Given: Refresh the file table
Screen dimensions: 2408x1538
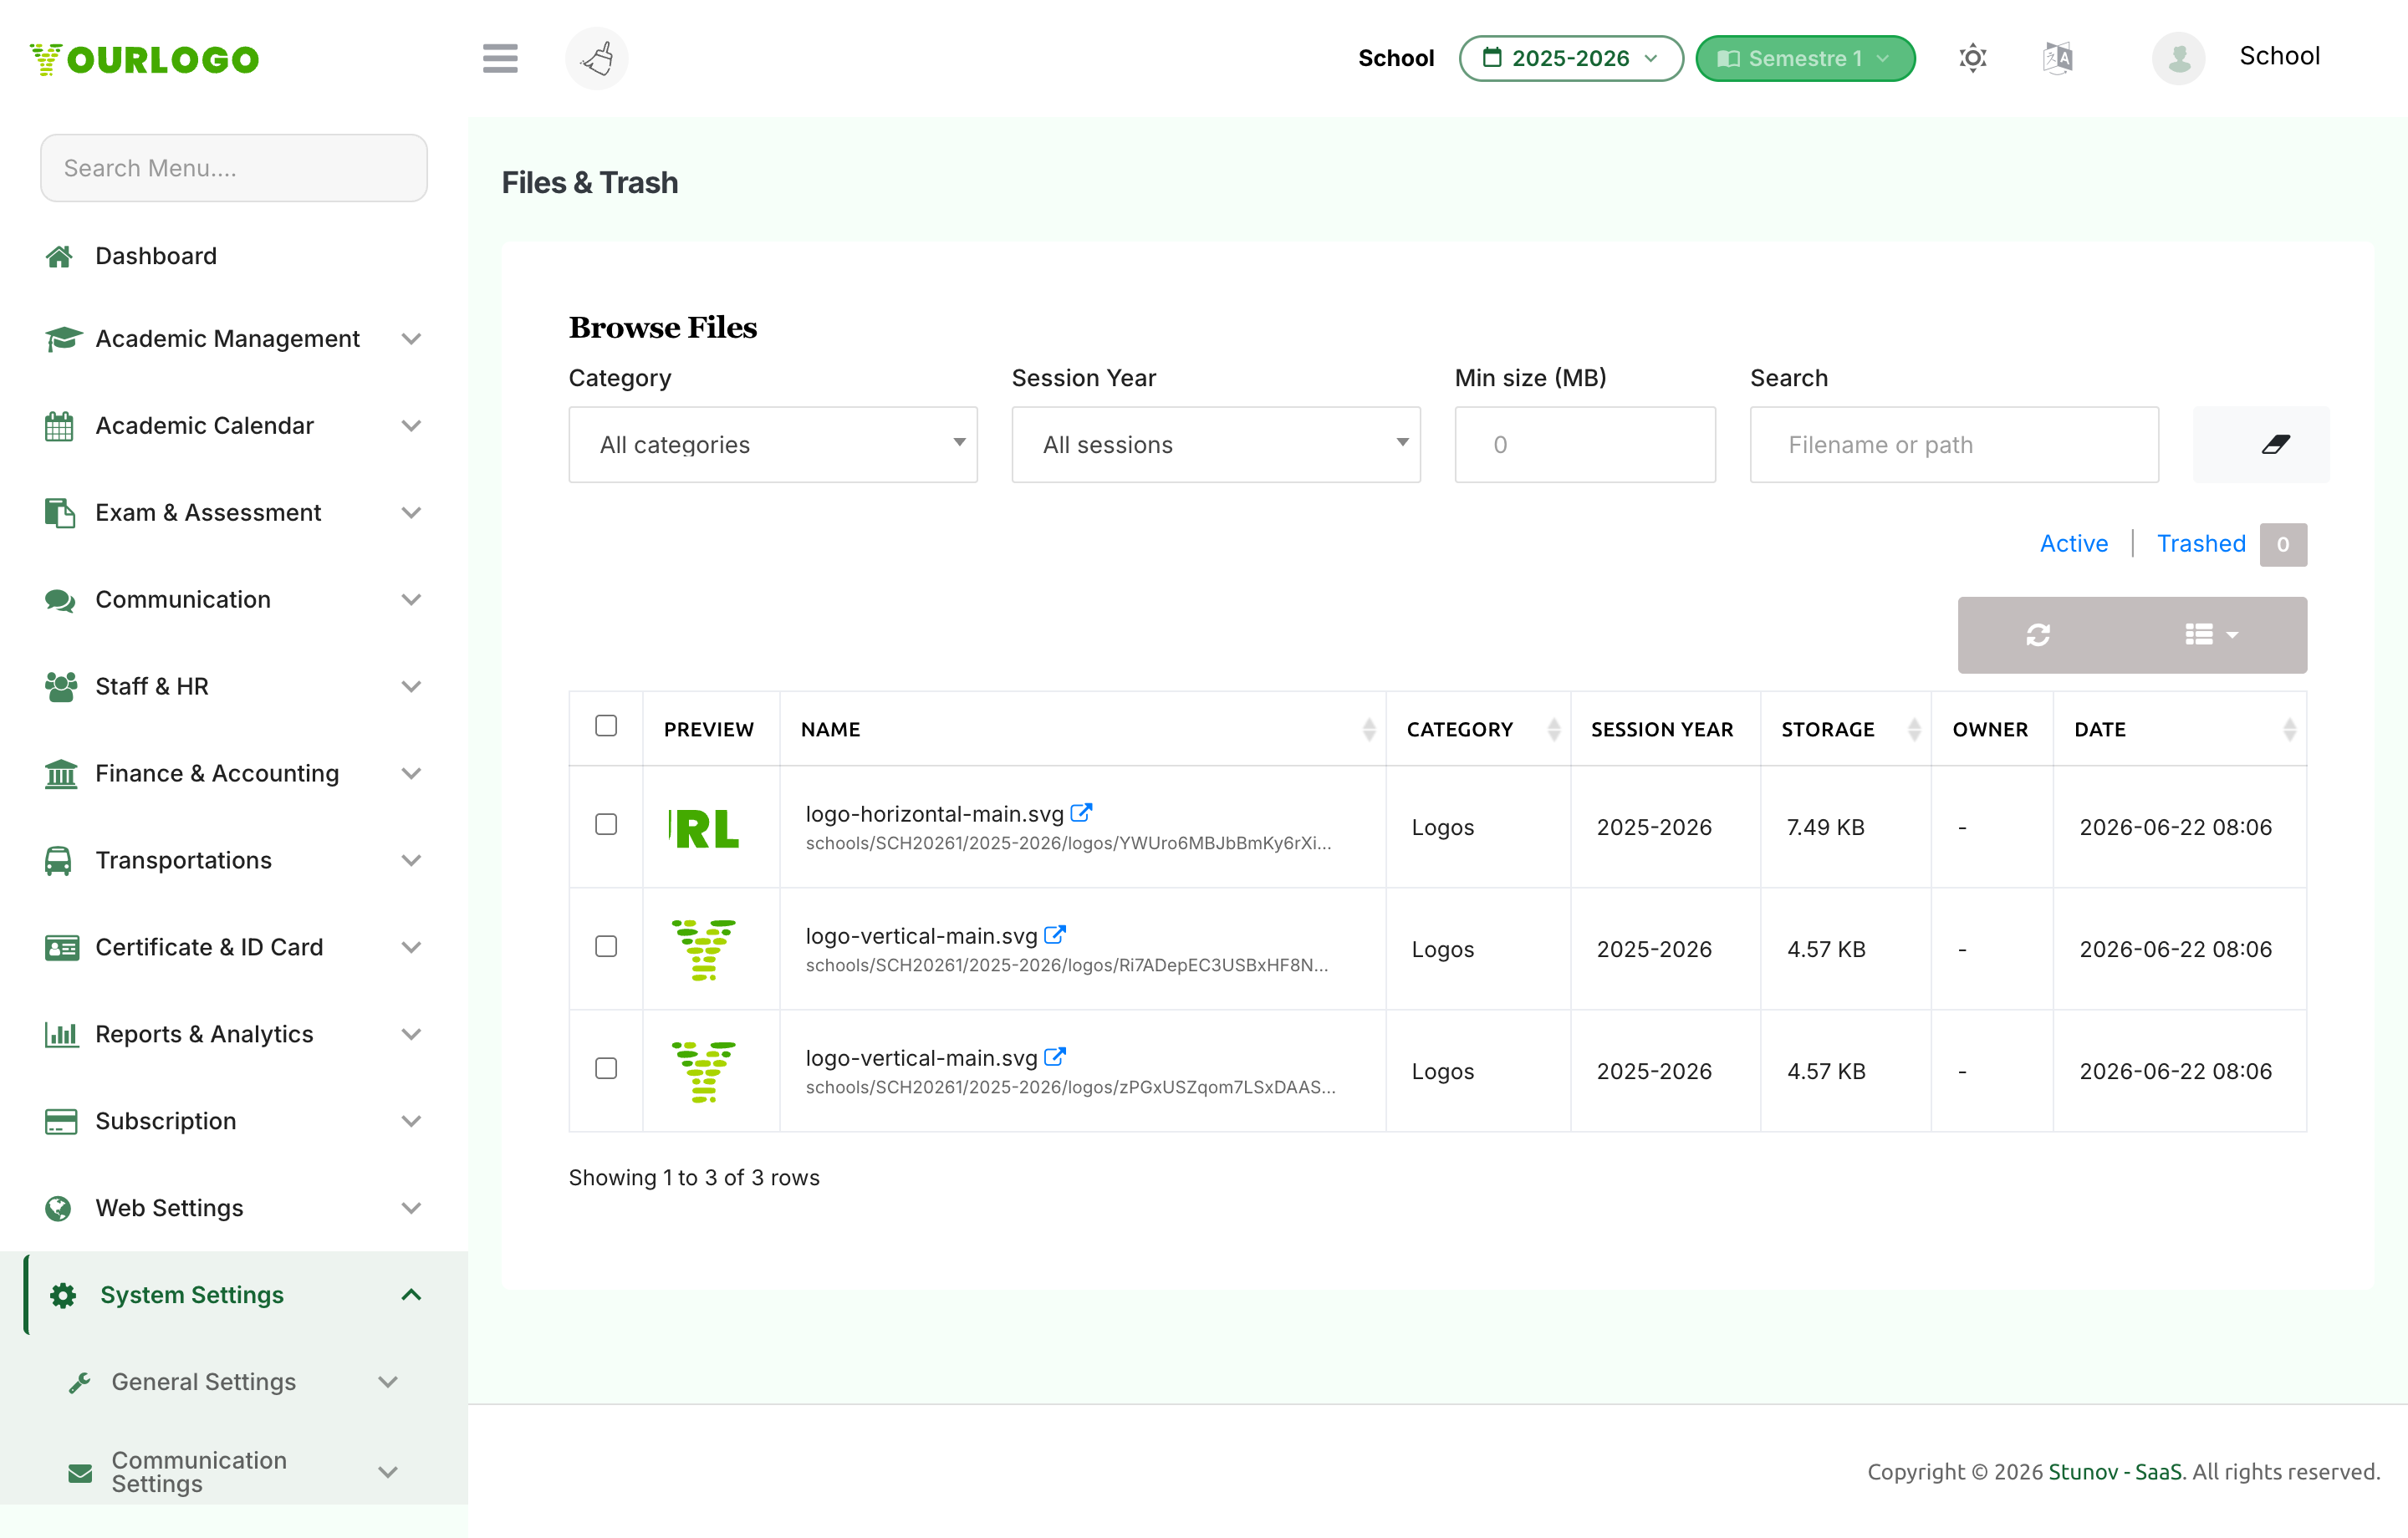Looking at the screenshot, I should point(2038,634).
